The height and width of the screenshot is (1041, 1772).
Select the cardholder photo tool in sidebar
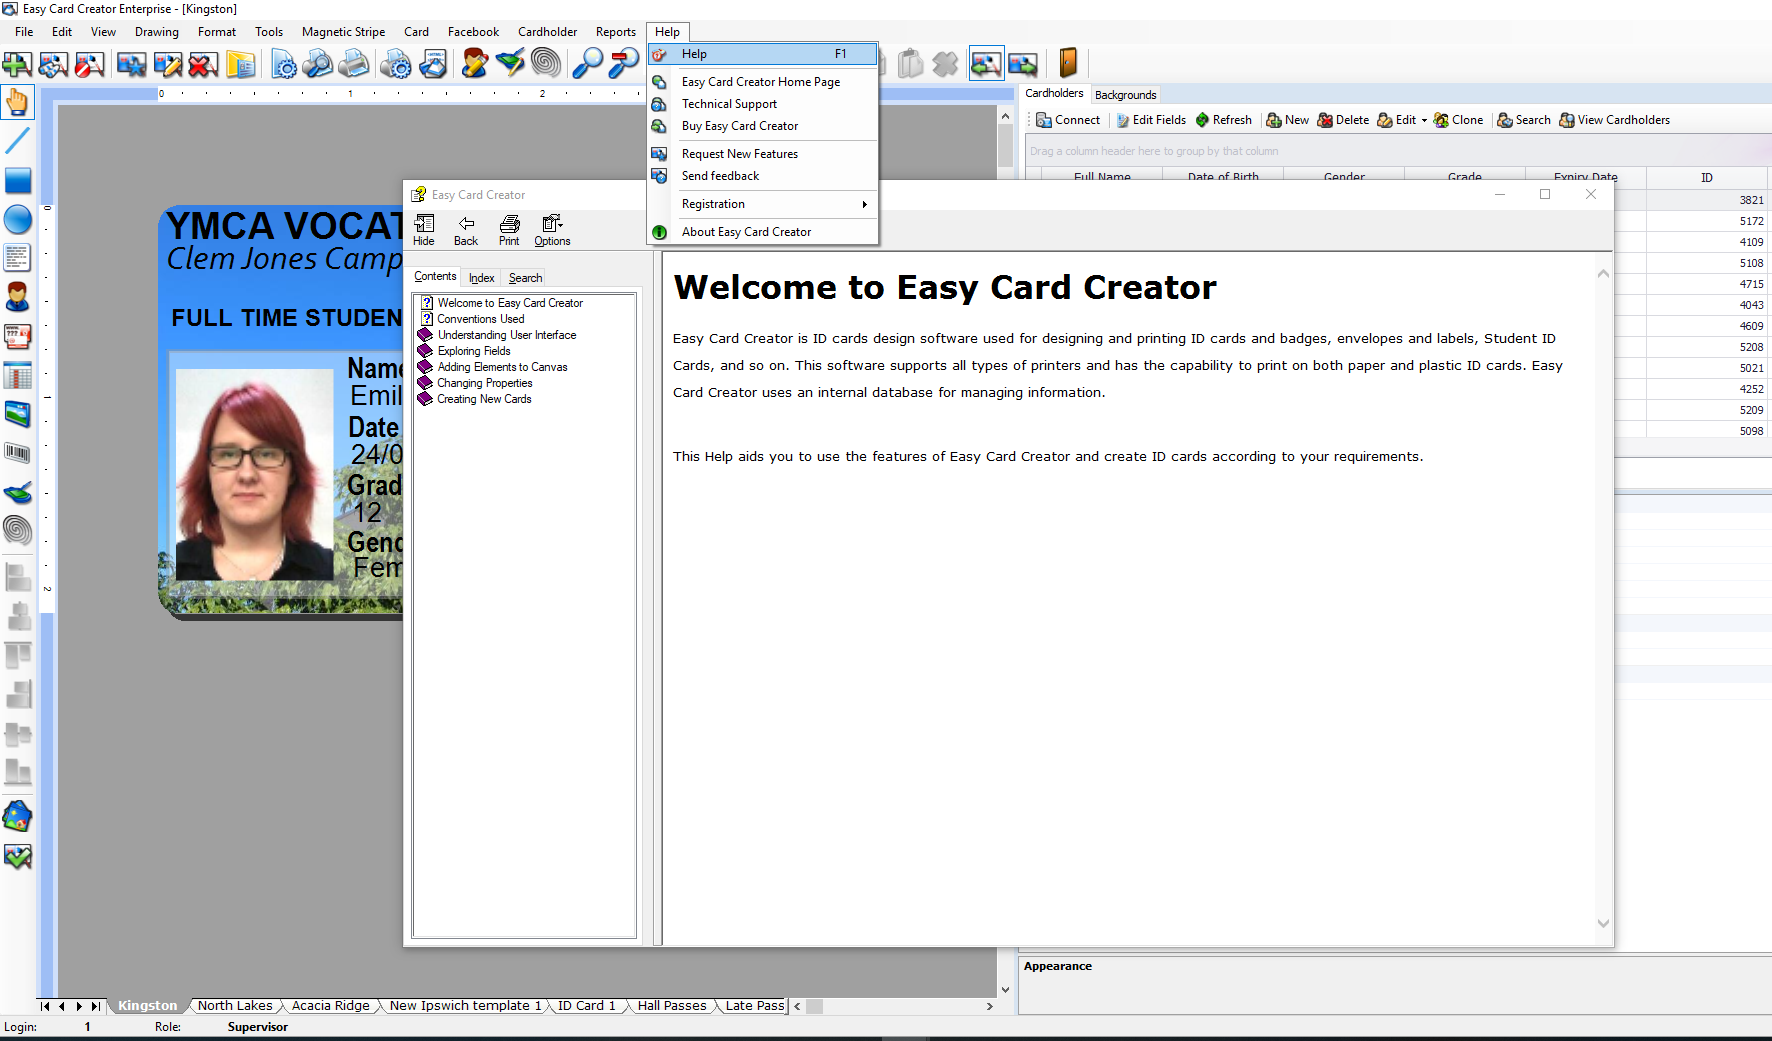point(17,297)
